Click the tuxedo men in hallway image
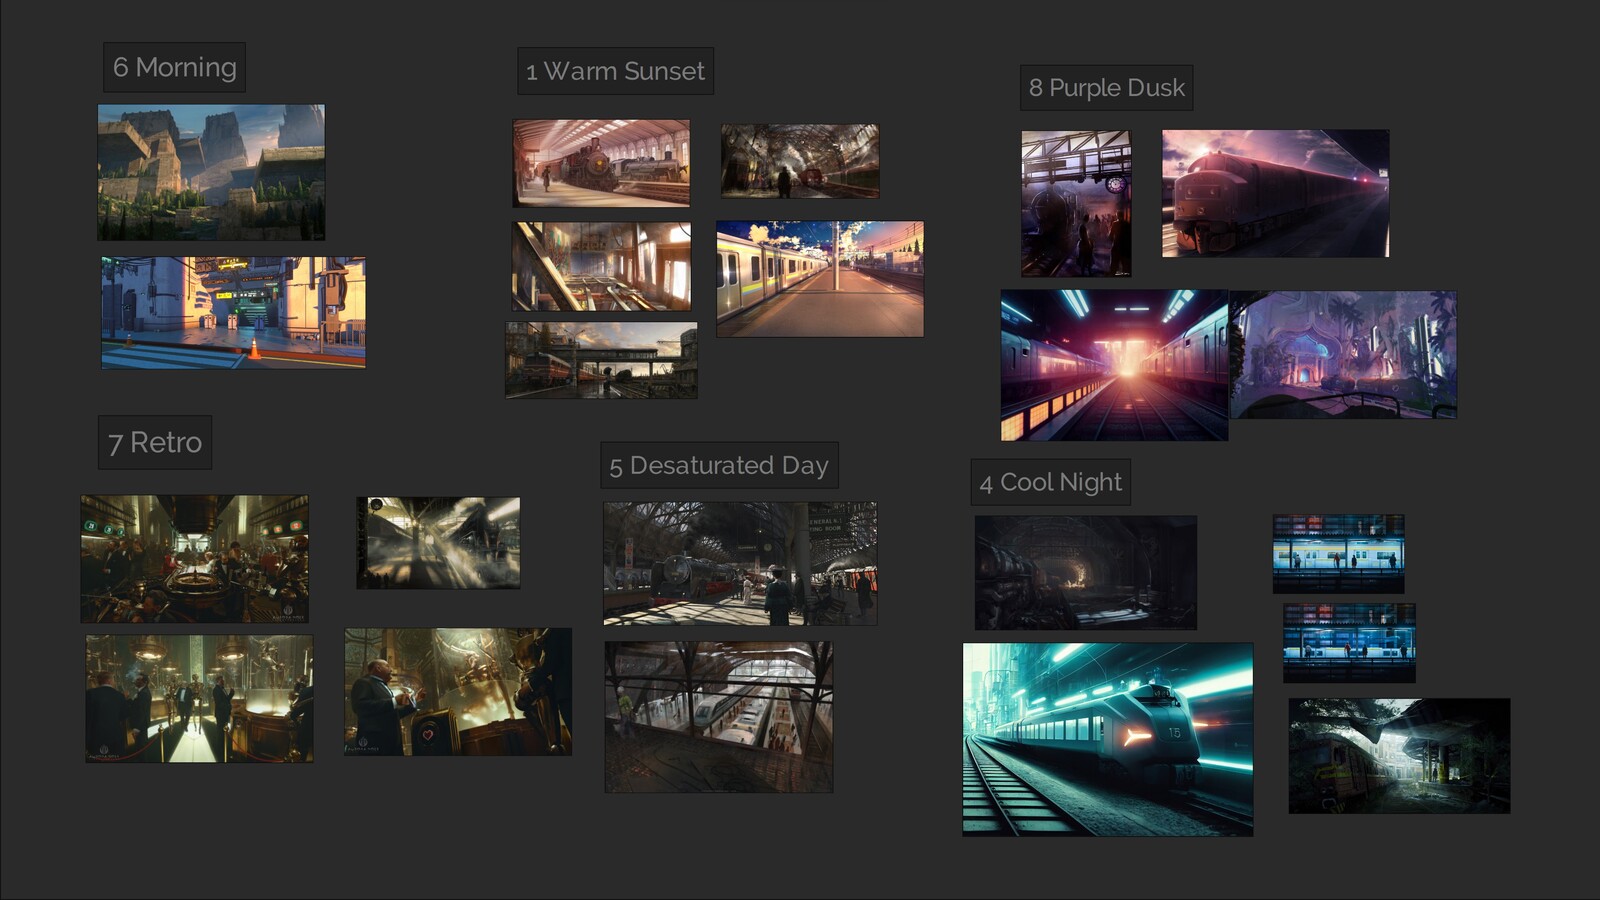The image size is (1600, 900). 199,698
